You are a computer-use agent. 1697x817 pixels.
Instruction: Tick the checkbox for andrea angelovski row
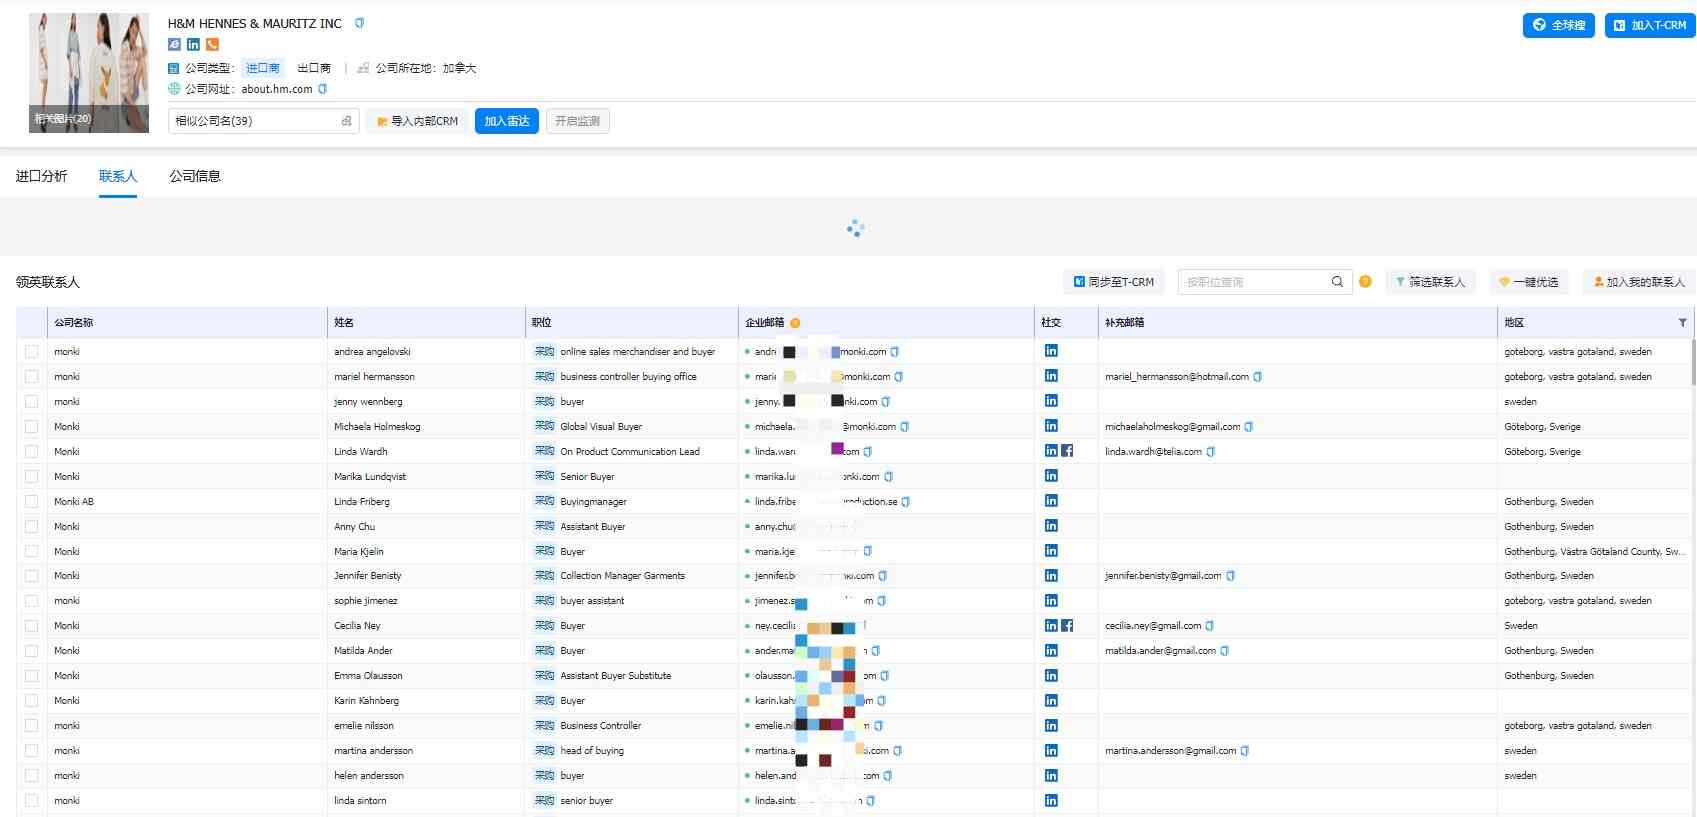tap(32, 352)
